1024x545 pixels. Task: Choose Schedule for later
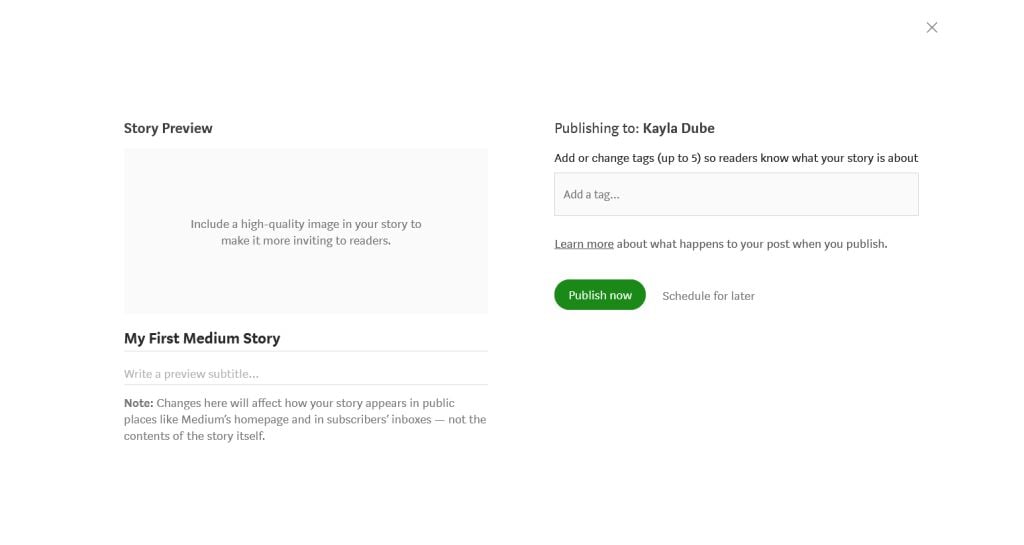tap(708, 296)
